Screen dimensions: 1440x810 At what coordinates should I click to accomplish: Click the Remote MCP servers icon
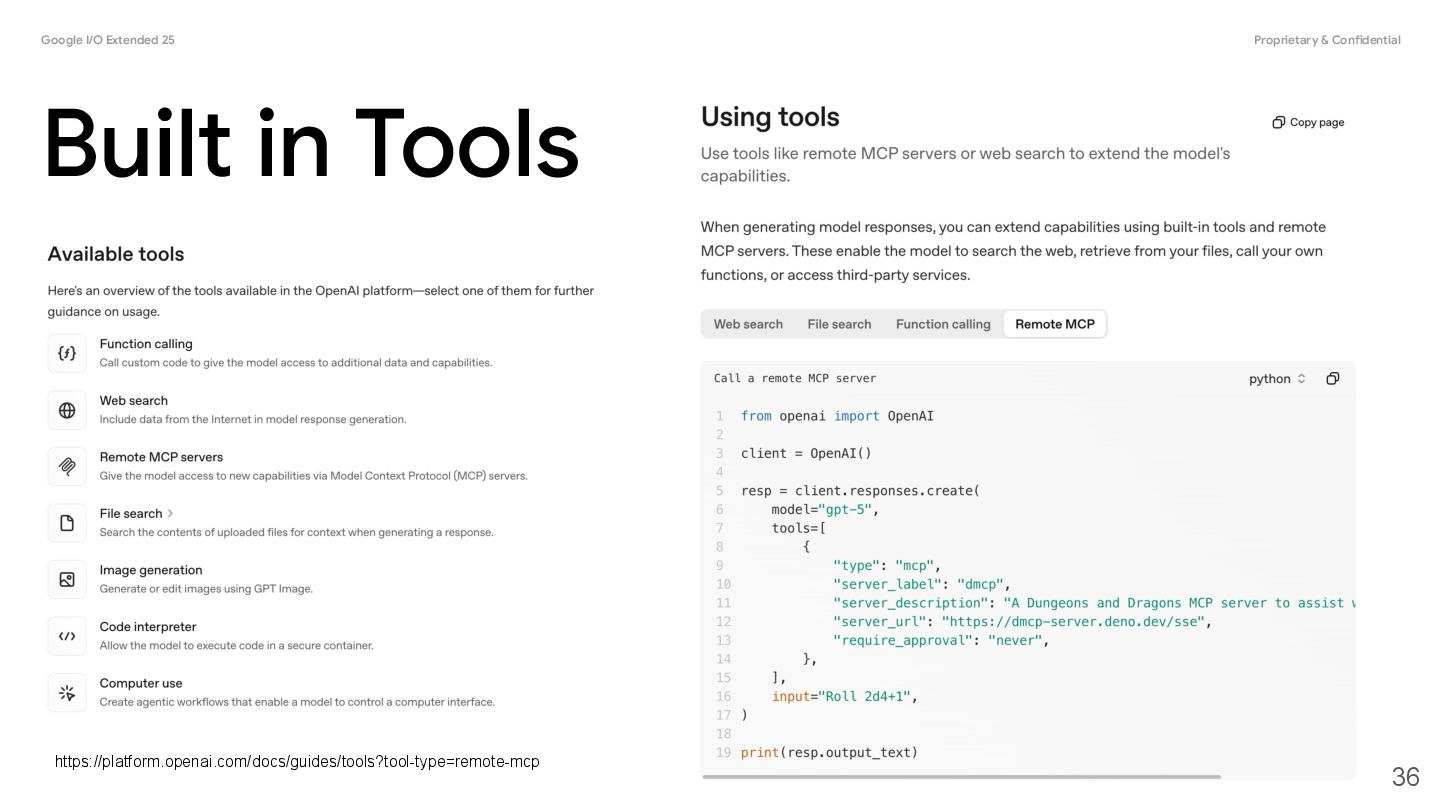(x=67, y=466)
